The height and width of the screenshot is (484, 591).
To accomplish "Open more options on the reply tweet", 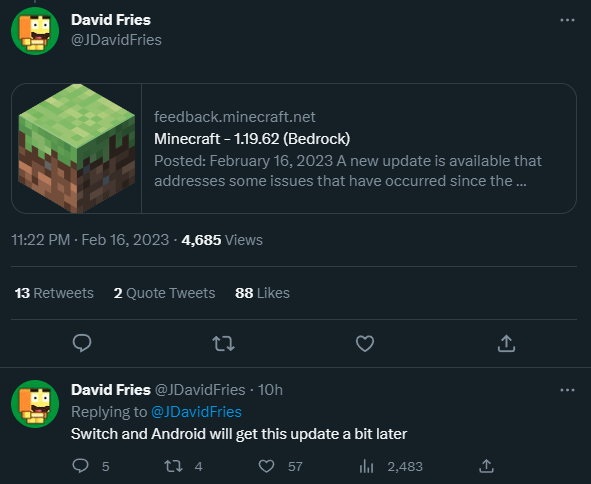I will [x=567, y=390].
